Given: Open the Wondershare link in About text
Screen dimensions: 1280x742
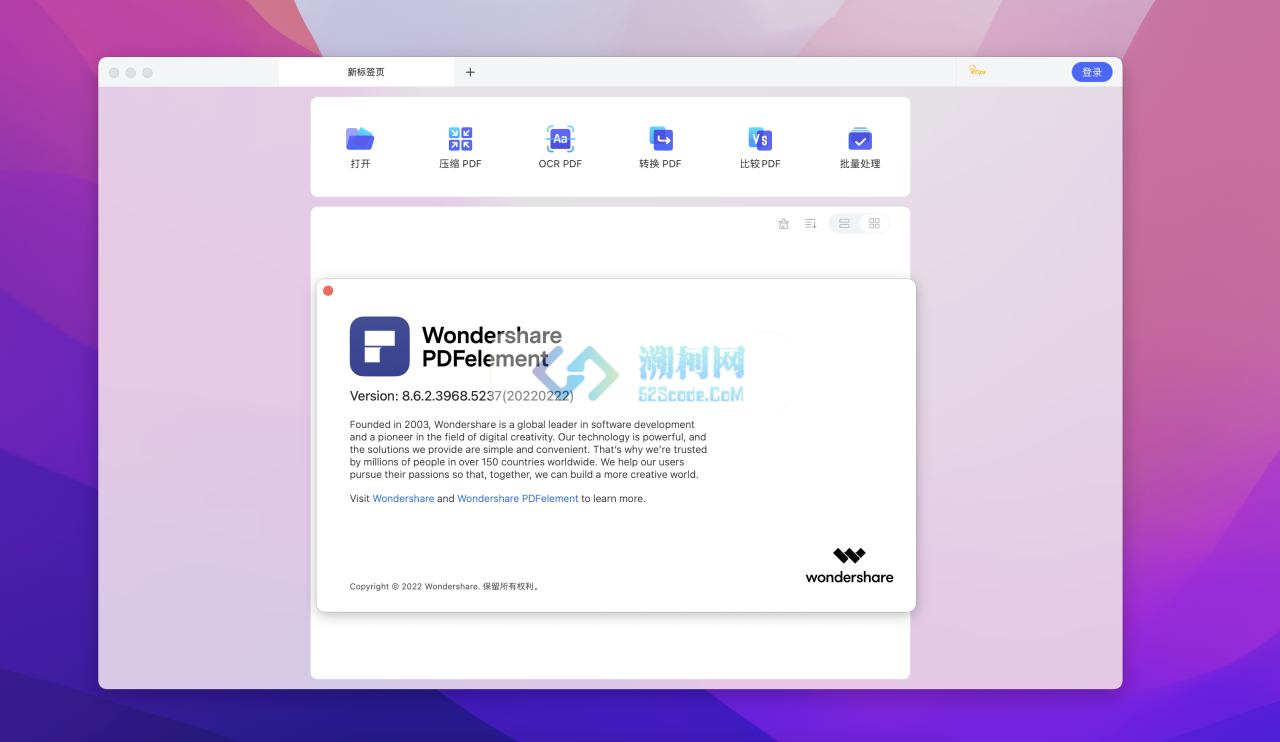Looking at the screenshot, I should [403, 498].
